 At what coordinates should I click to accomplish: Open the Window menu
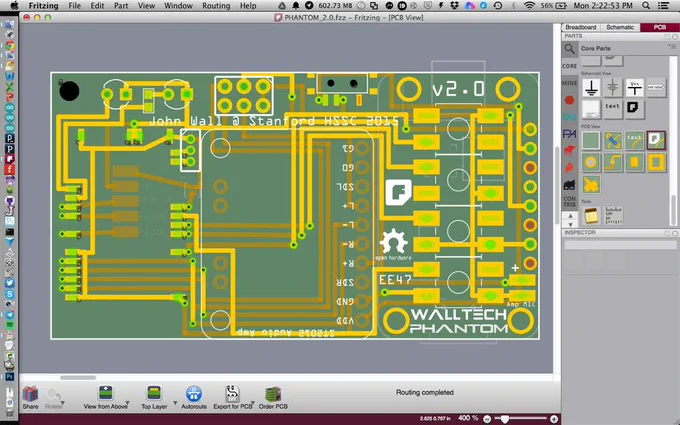pyautogui.click(x=178, y=6)
